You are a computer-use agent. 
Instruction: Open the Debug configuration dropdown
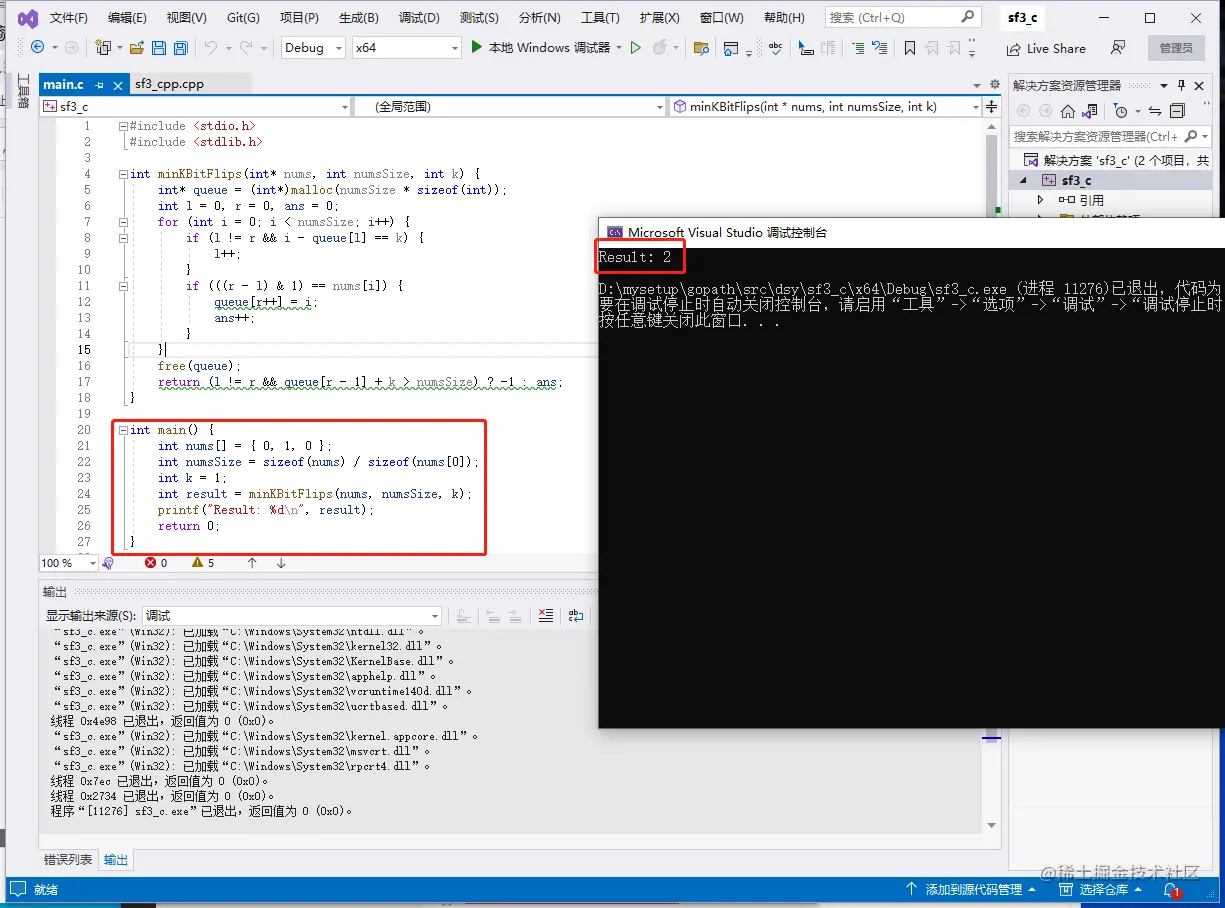coord(312,48)
